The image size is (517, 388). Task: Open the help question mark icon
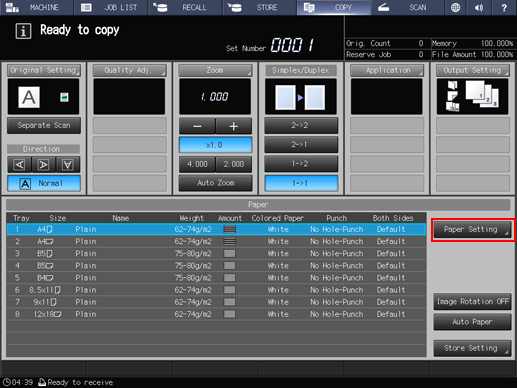click(504, 7)
